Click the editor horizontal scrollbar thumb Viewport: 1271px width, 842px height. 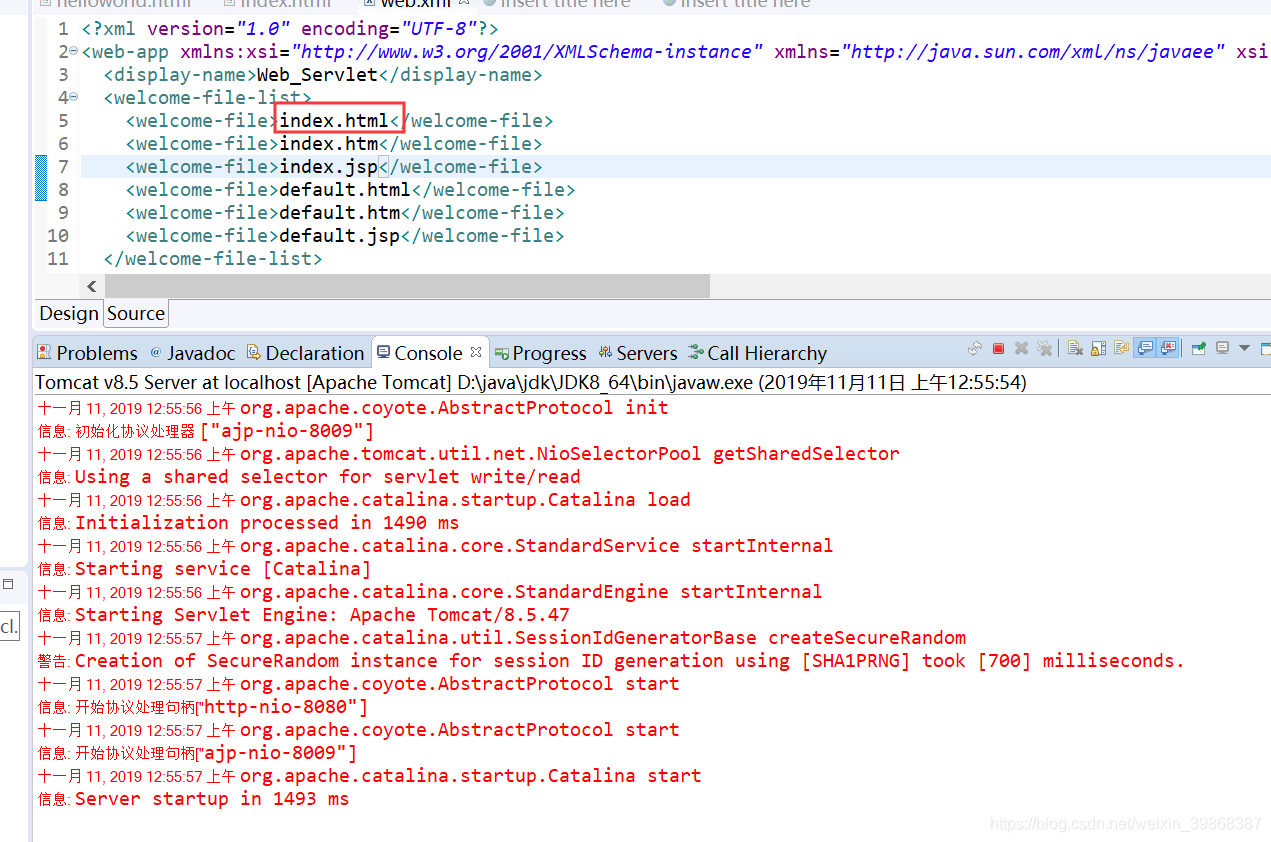407,286
